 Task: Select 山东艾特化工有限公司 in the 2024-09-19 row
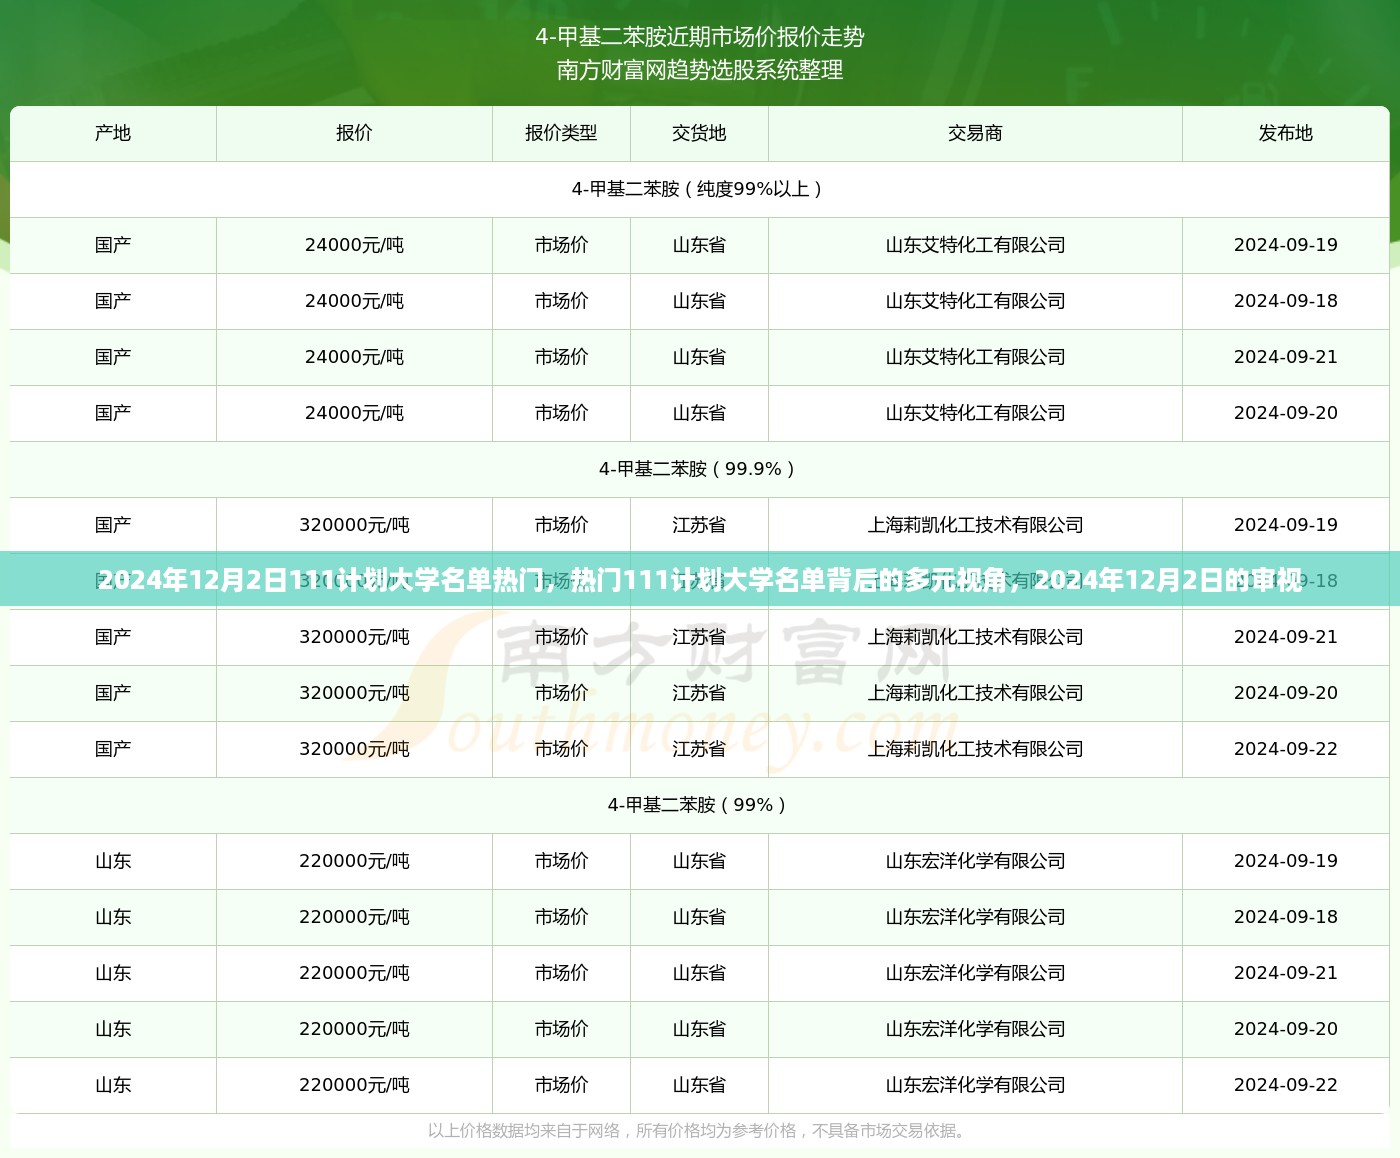pyautogui.click(x=975, y=245)
